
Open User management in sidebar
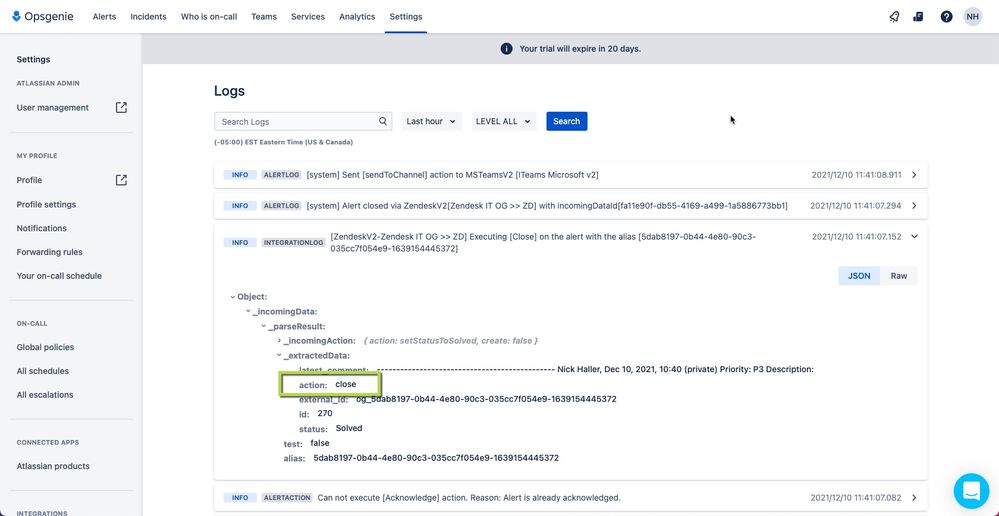(53, 108)
